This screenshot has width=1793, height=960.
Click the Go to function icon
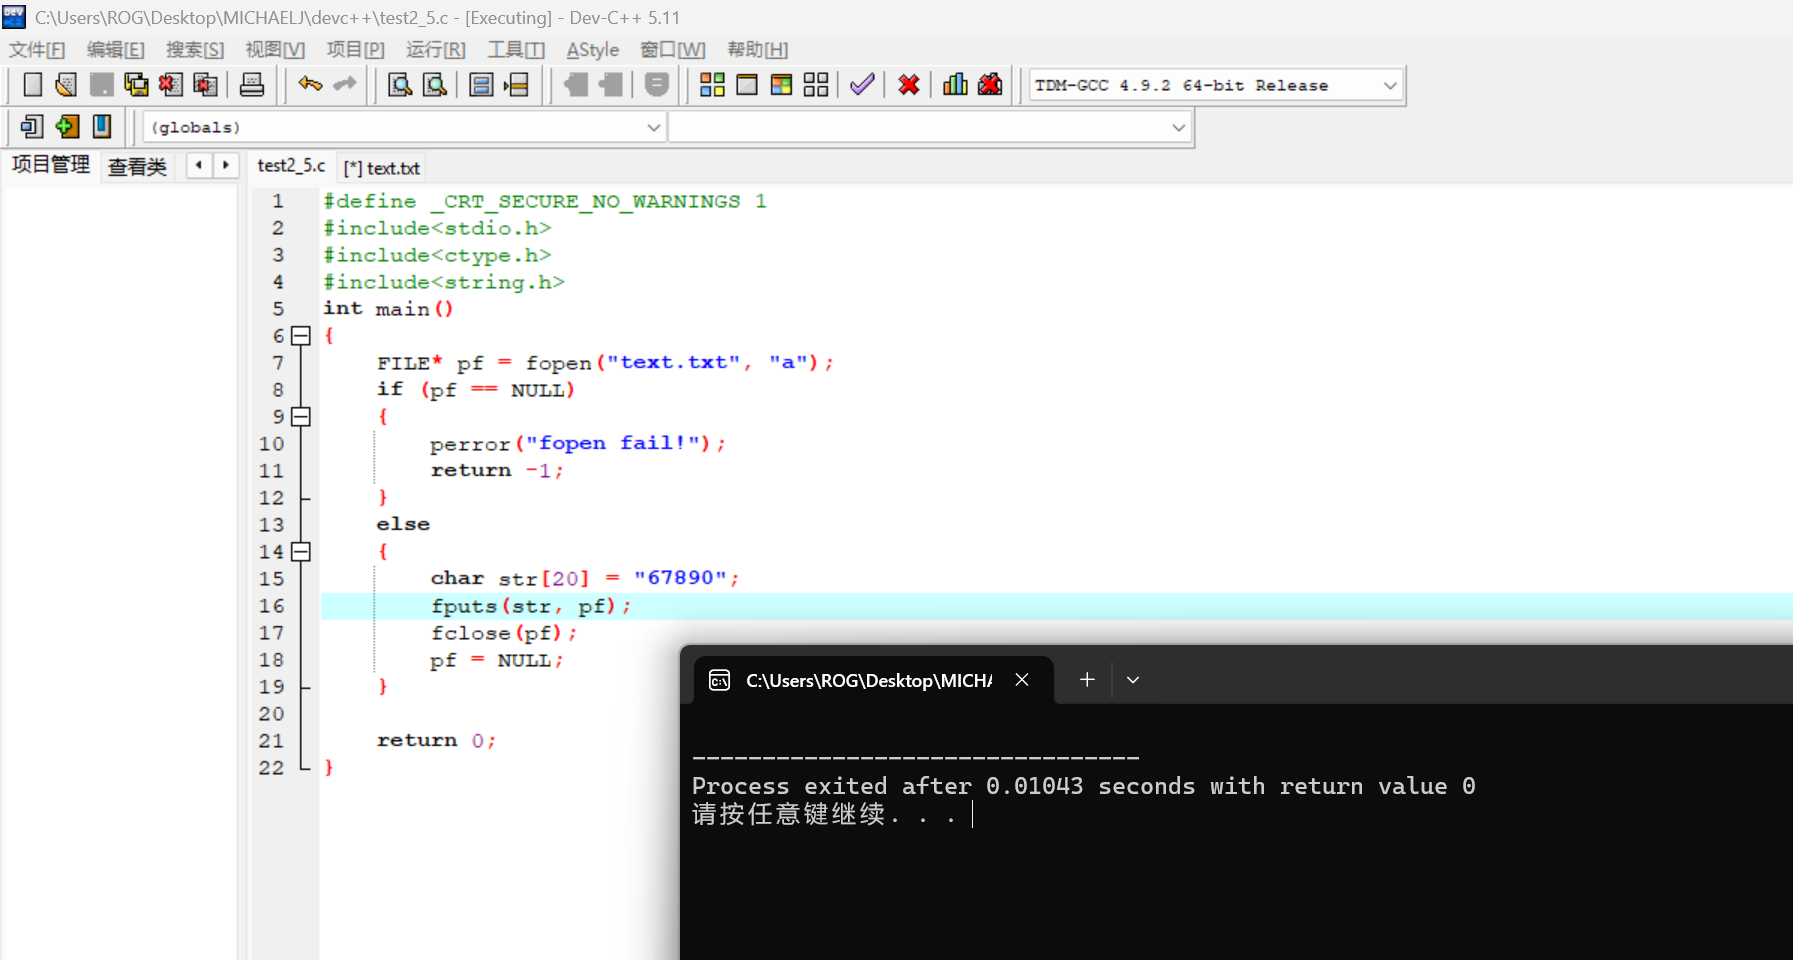[481, 85]
